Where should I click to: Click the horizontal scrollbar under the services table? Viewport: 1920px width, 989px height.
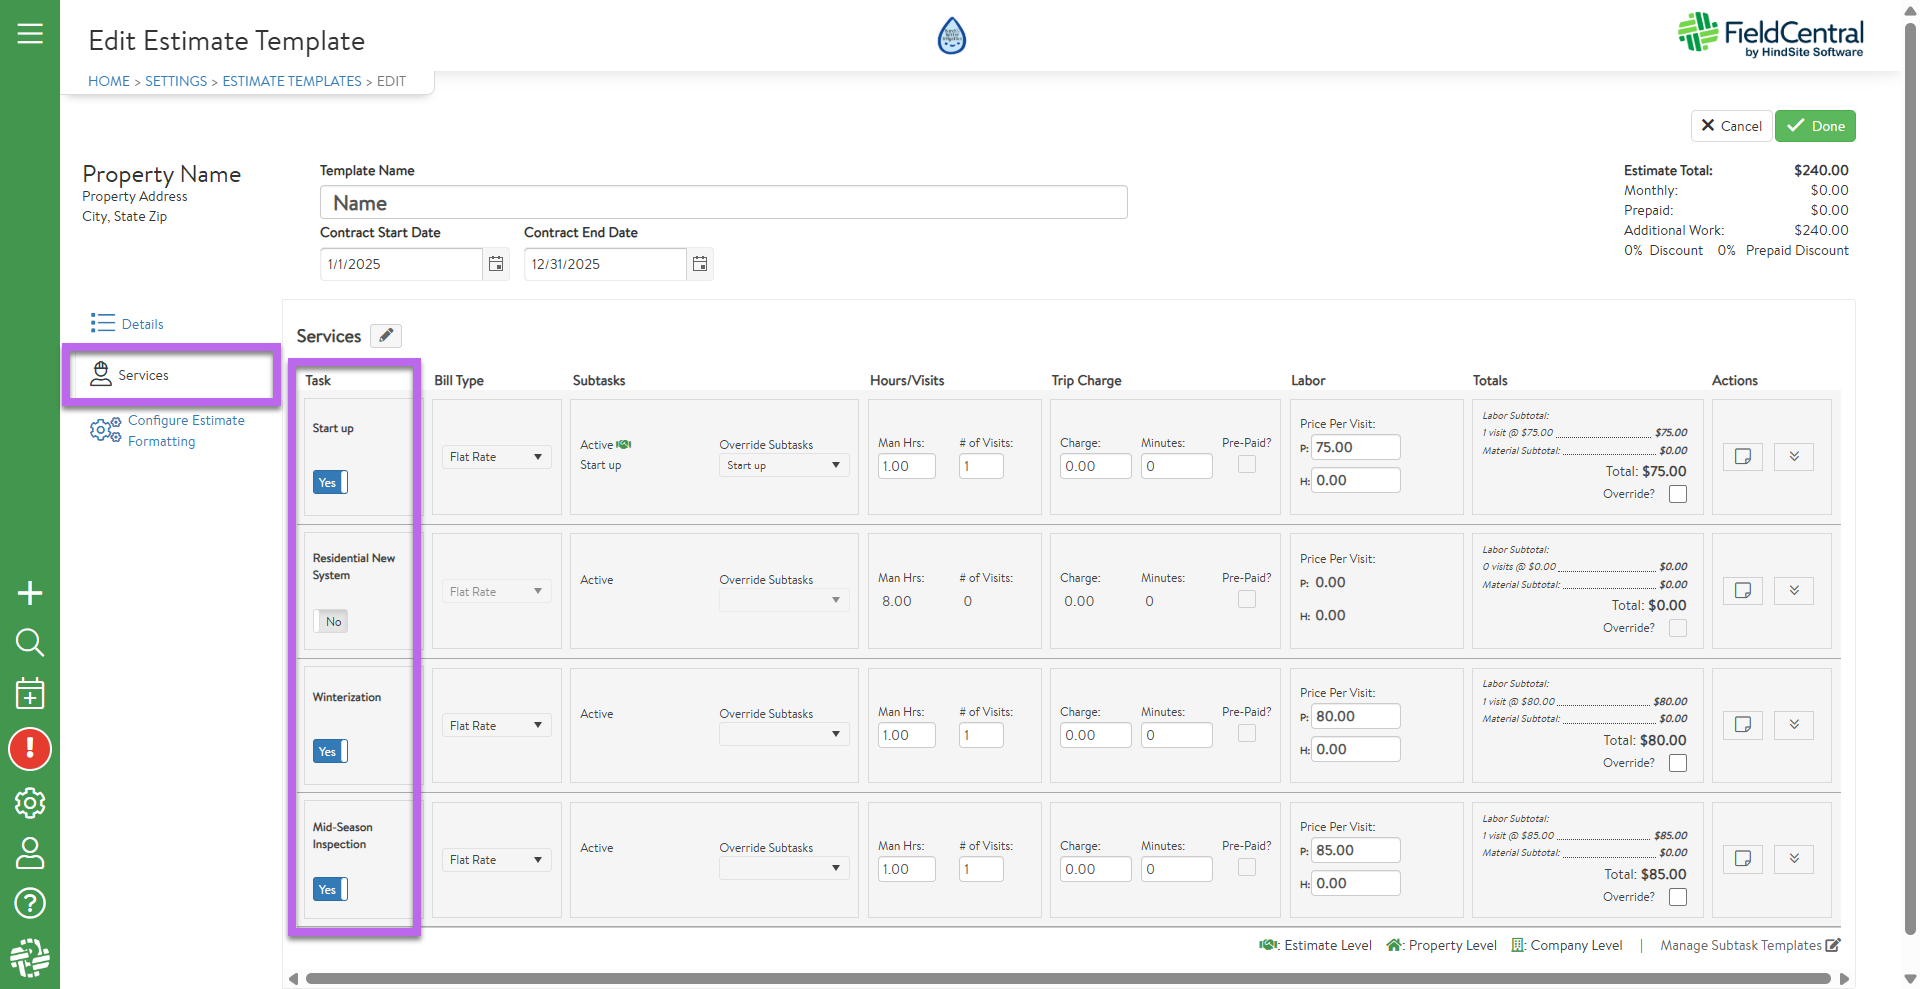click(1066, 979)
